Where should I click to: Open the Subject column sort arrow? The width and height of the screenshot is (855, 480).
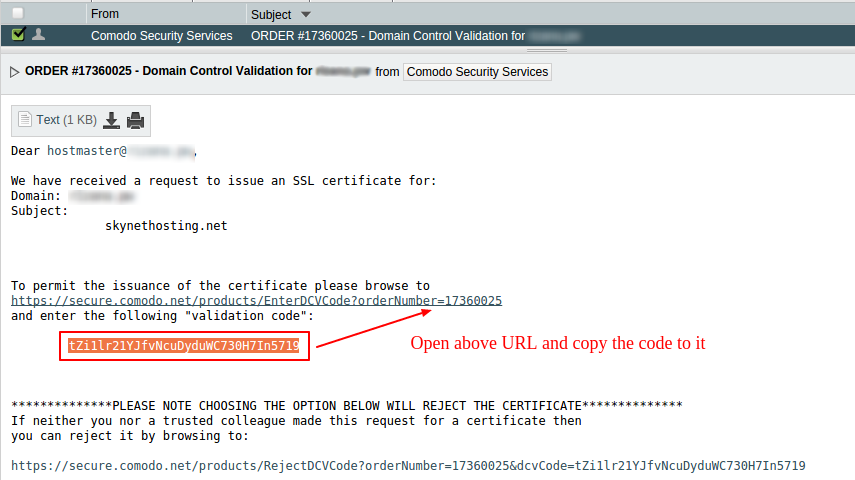click(x=306, y=15)
